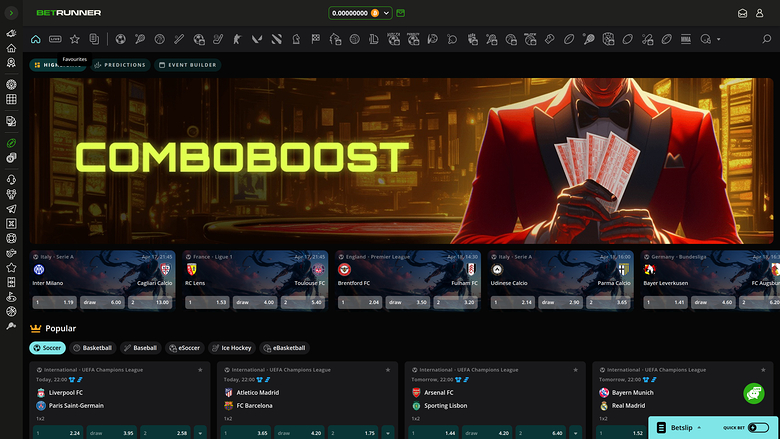Expand more markets for Liverpool vs PSG
The width and height of the screenshot is (780, 439).
200,433
